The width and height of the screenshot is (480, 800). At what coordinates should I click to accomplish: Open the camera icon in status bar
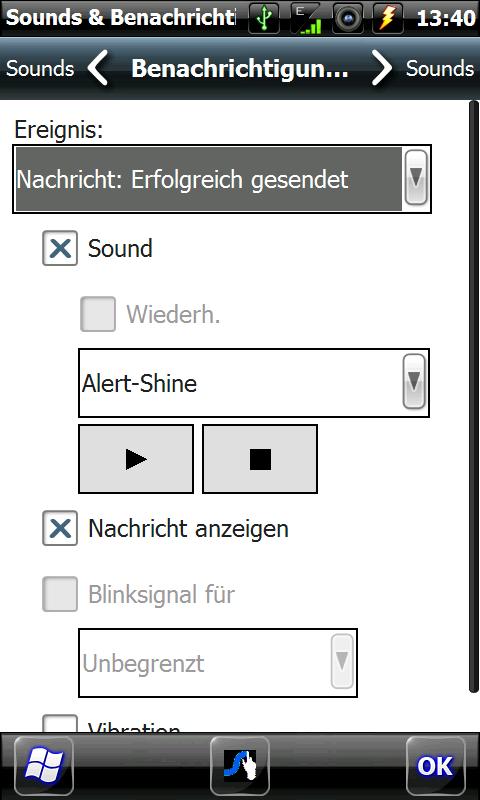pos(347,18)
